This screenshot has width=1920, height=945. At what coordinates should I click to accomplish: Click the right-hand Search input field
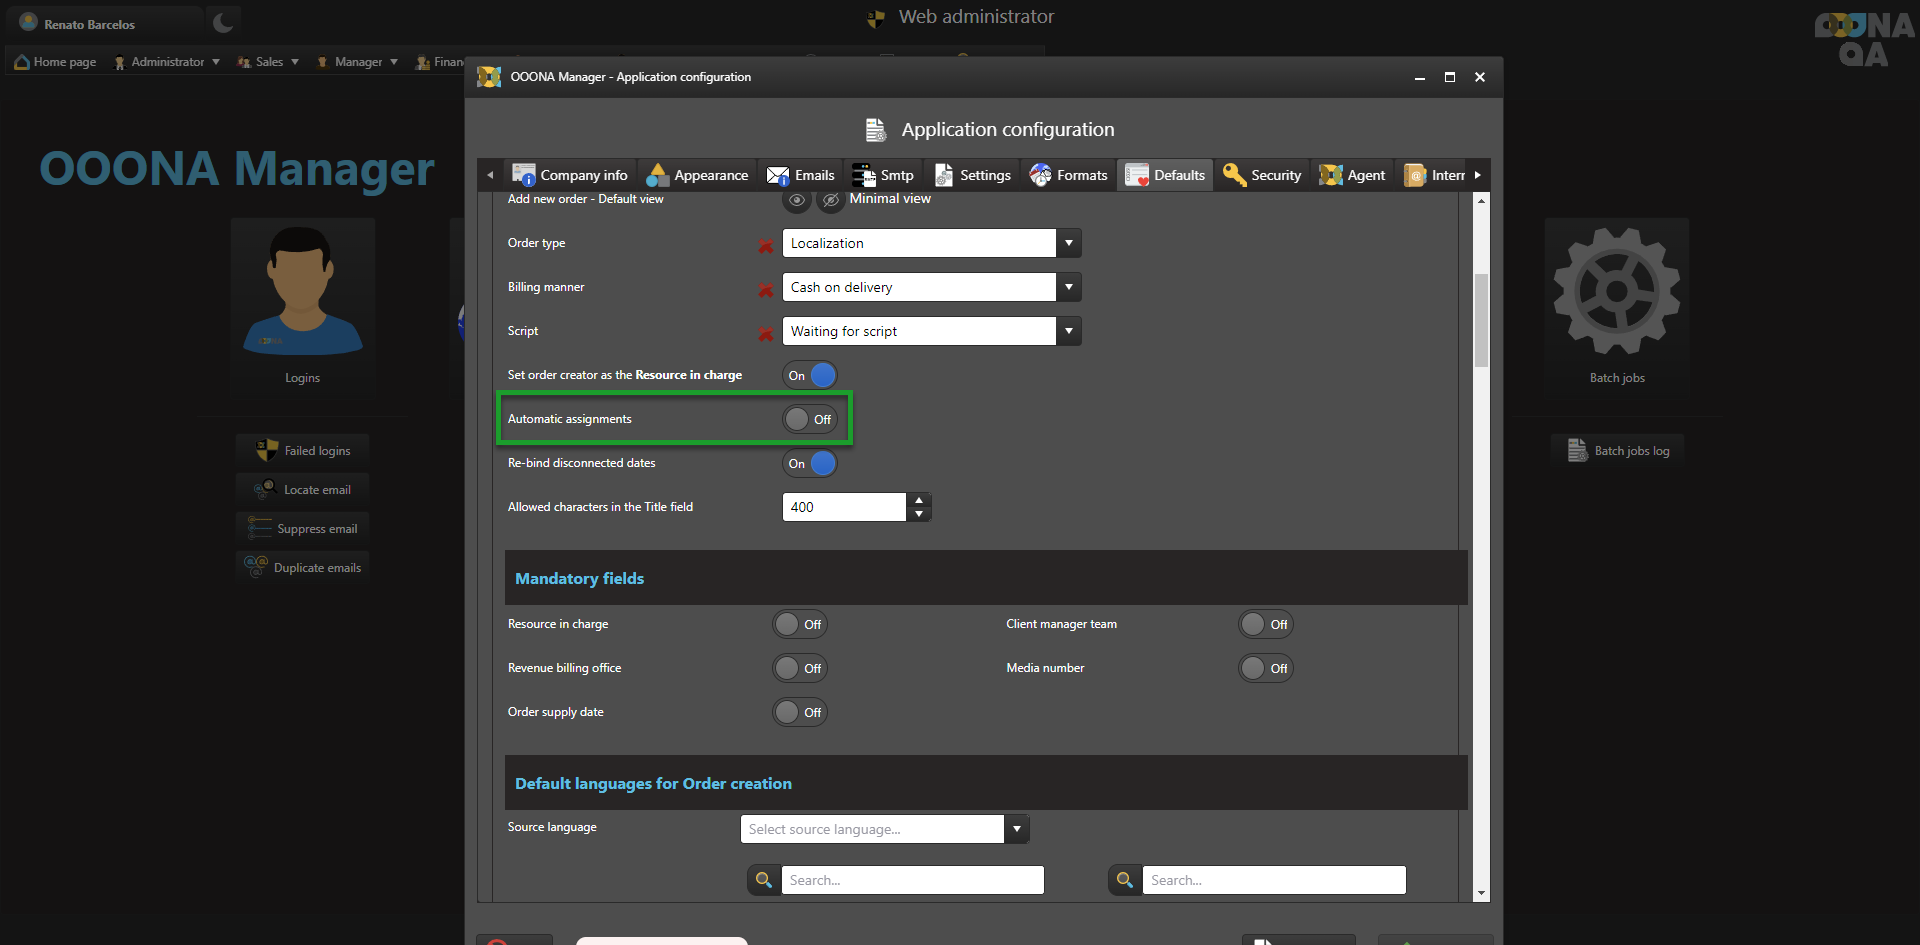click(x=1273, y=880)
